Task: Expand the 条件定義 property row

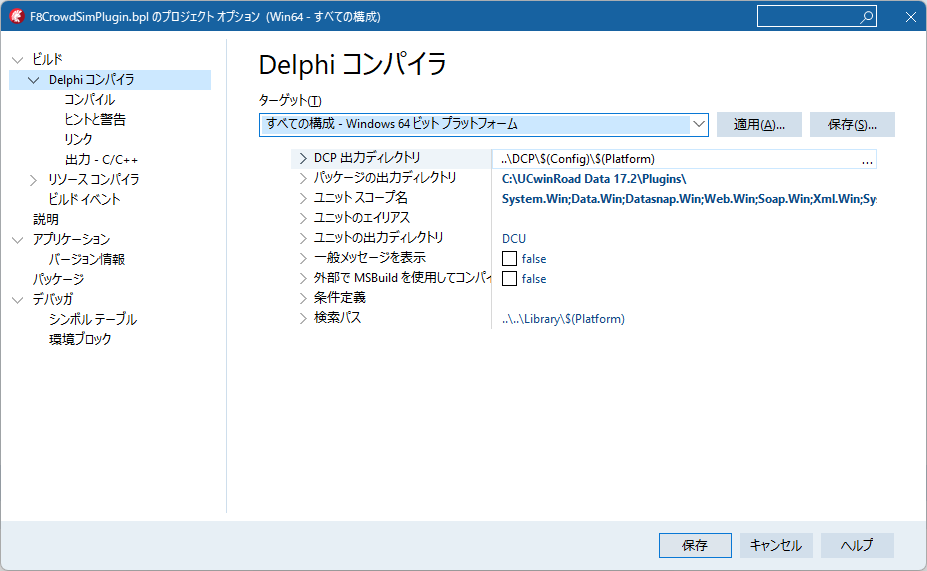Action: click(x=304, y=298)
